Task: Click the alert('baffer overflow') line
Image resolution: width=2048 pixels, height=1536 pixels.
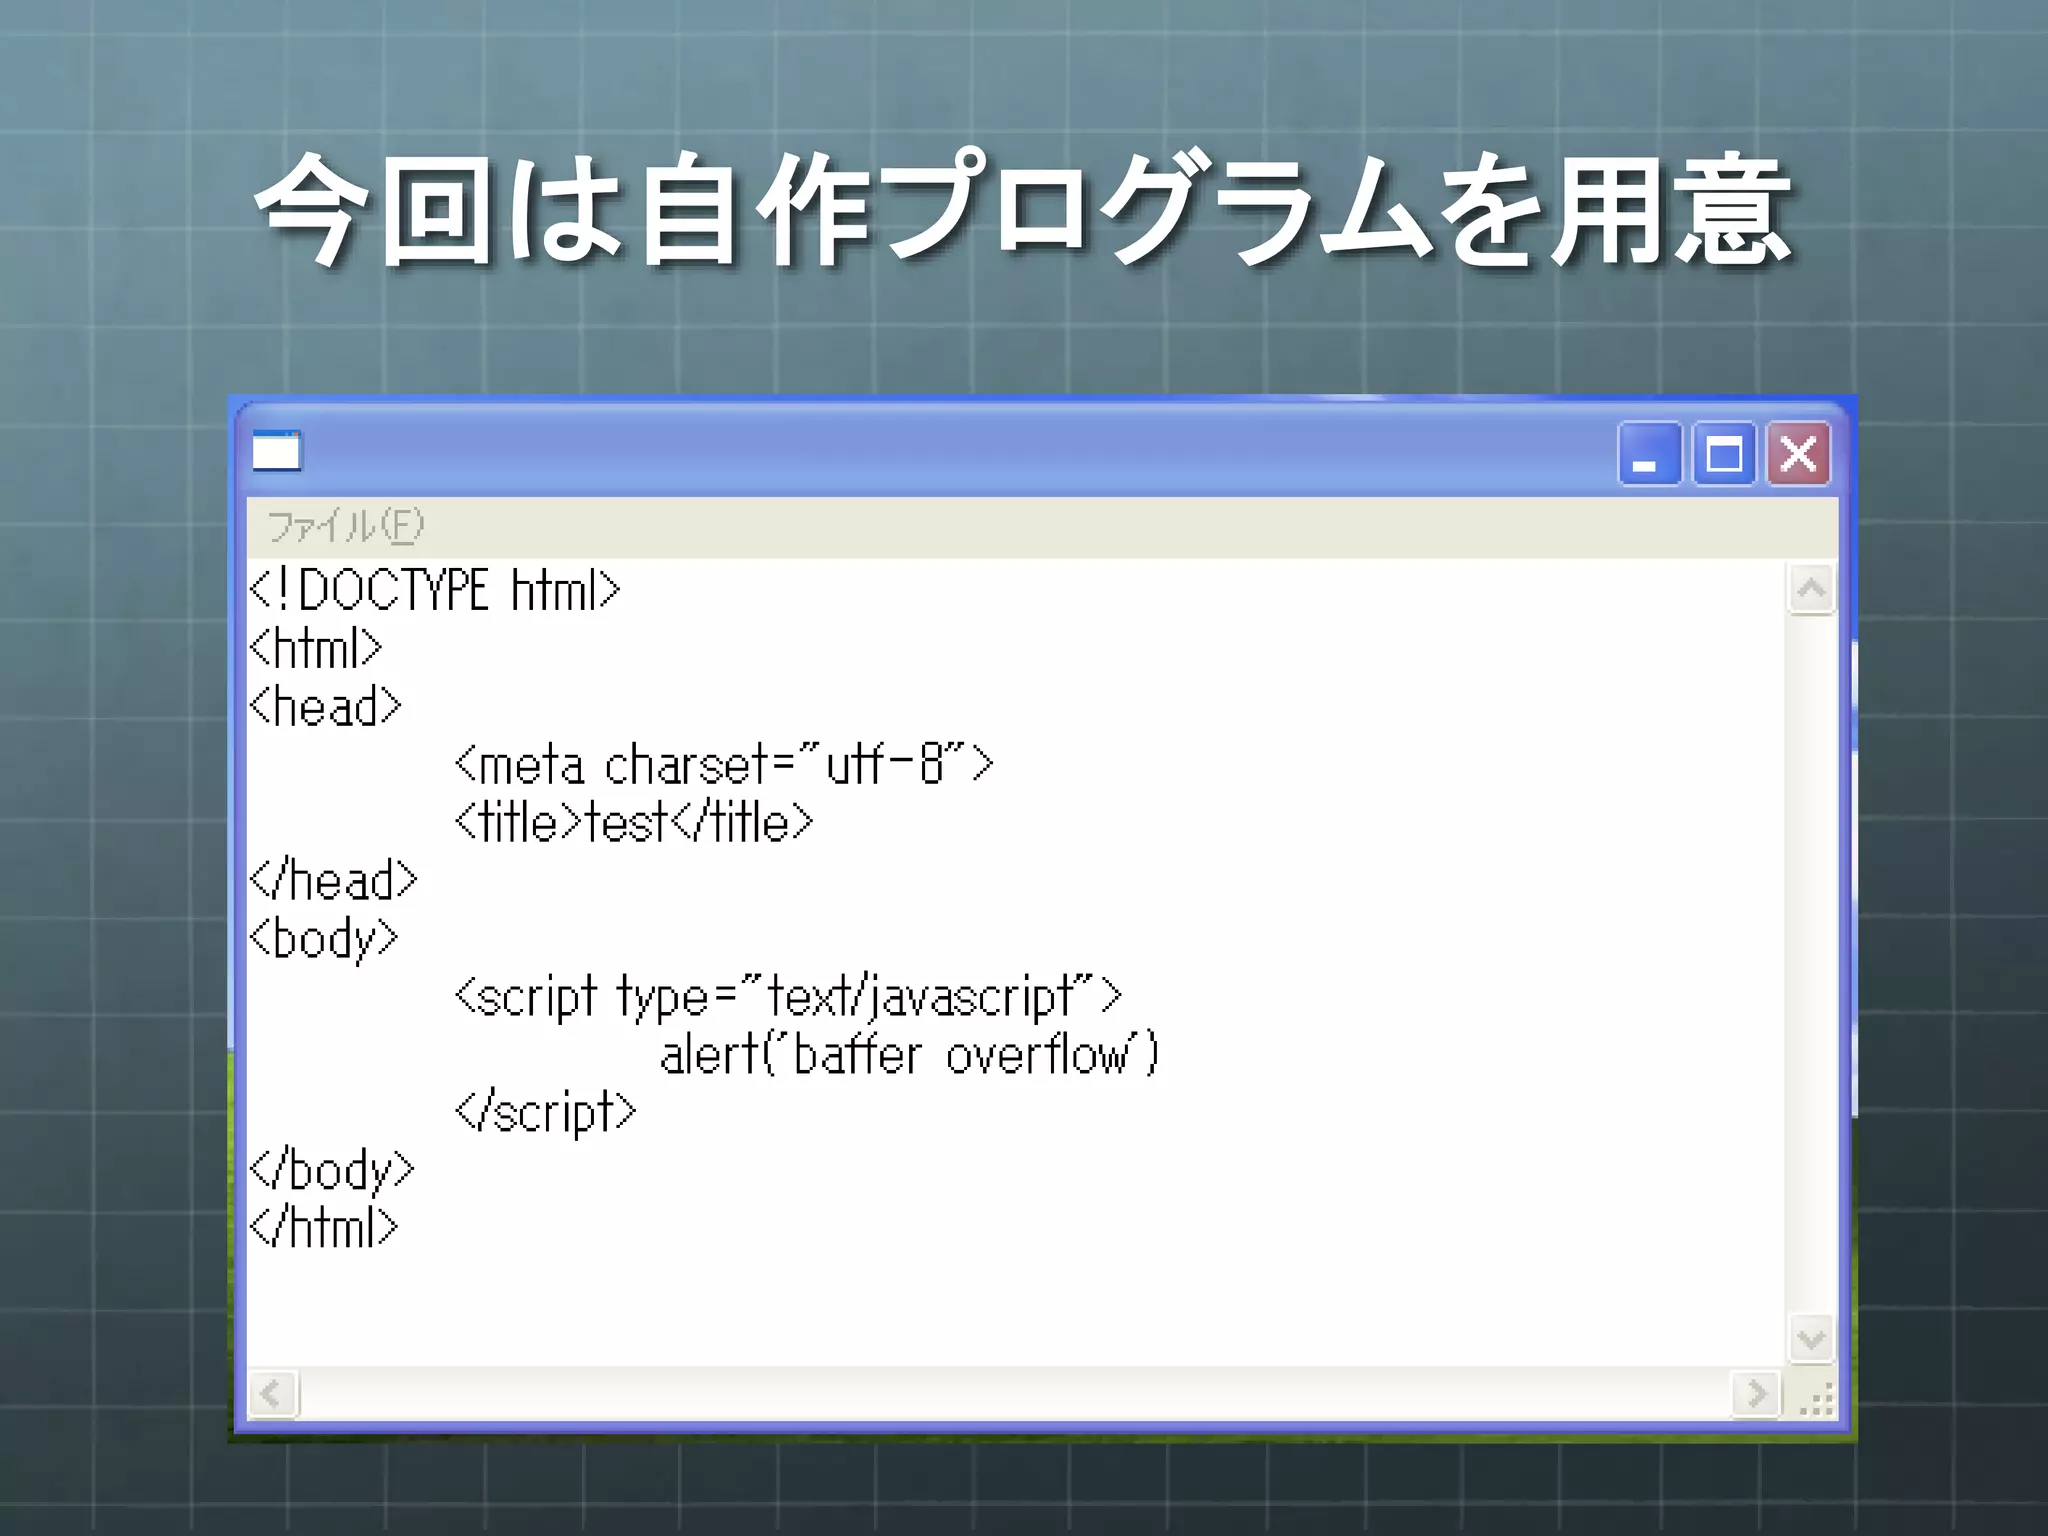Action: click(909, 1054)
